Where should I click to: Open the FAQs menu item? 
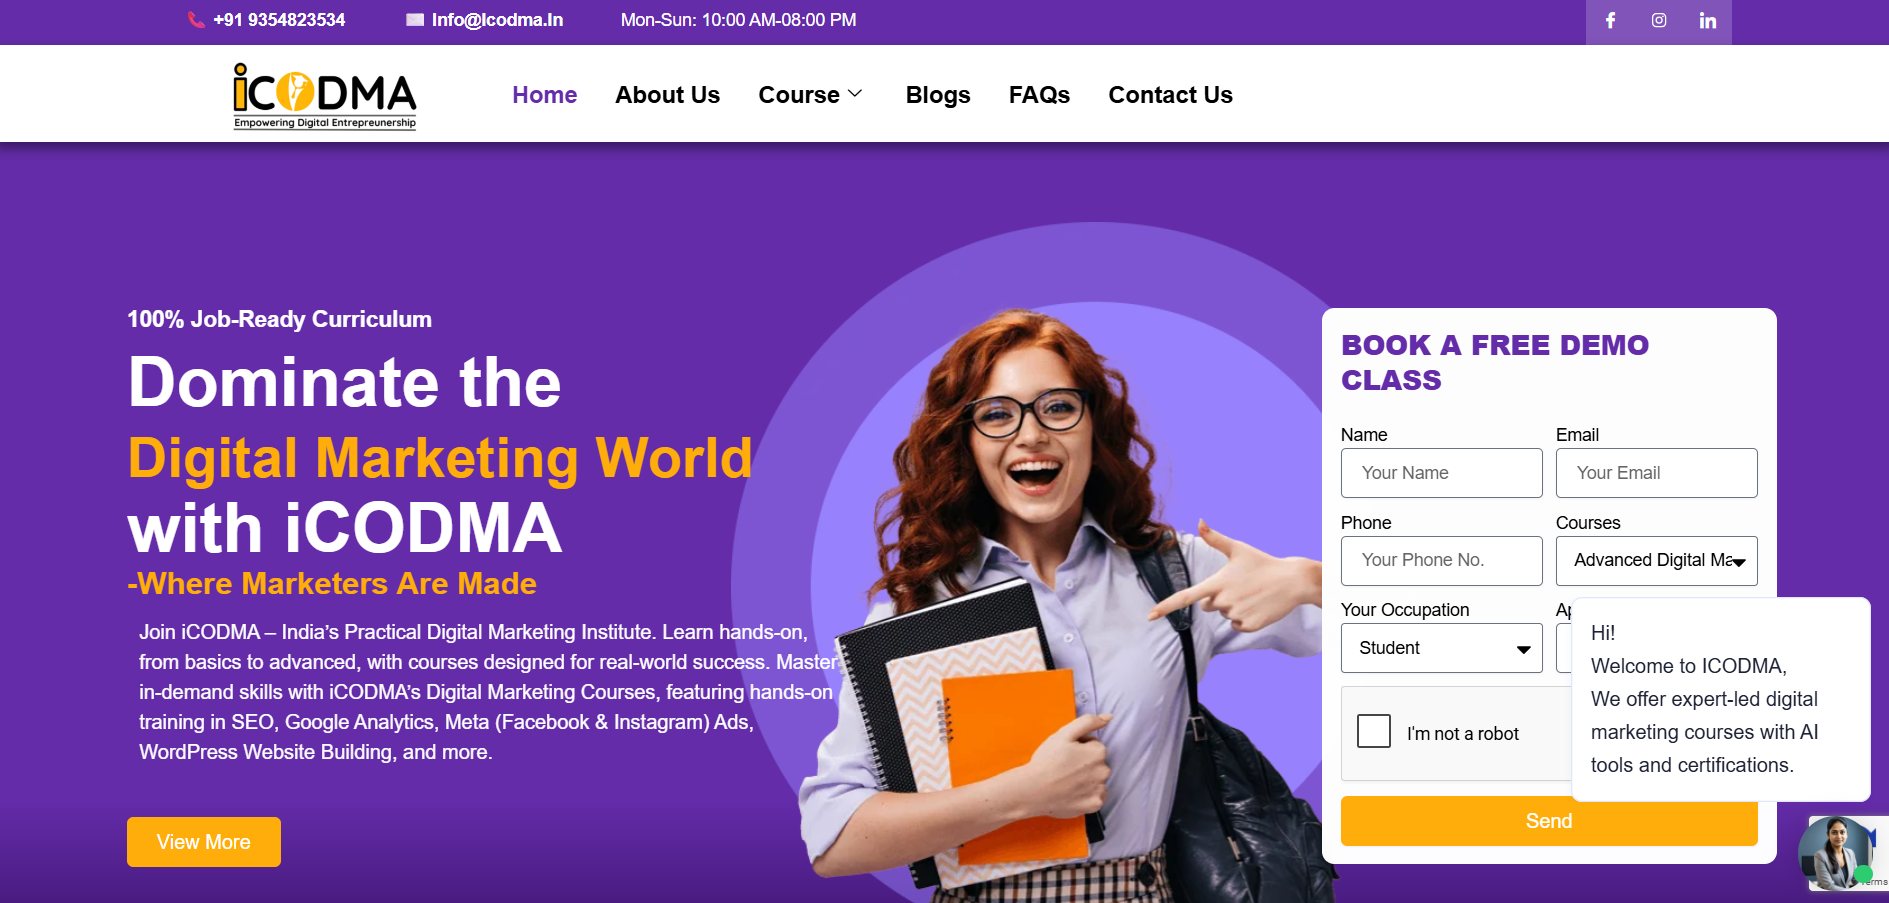tap(1039, 95)
